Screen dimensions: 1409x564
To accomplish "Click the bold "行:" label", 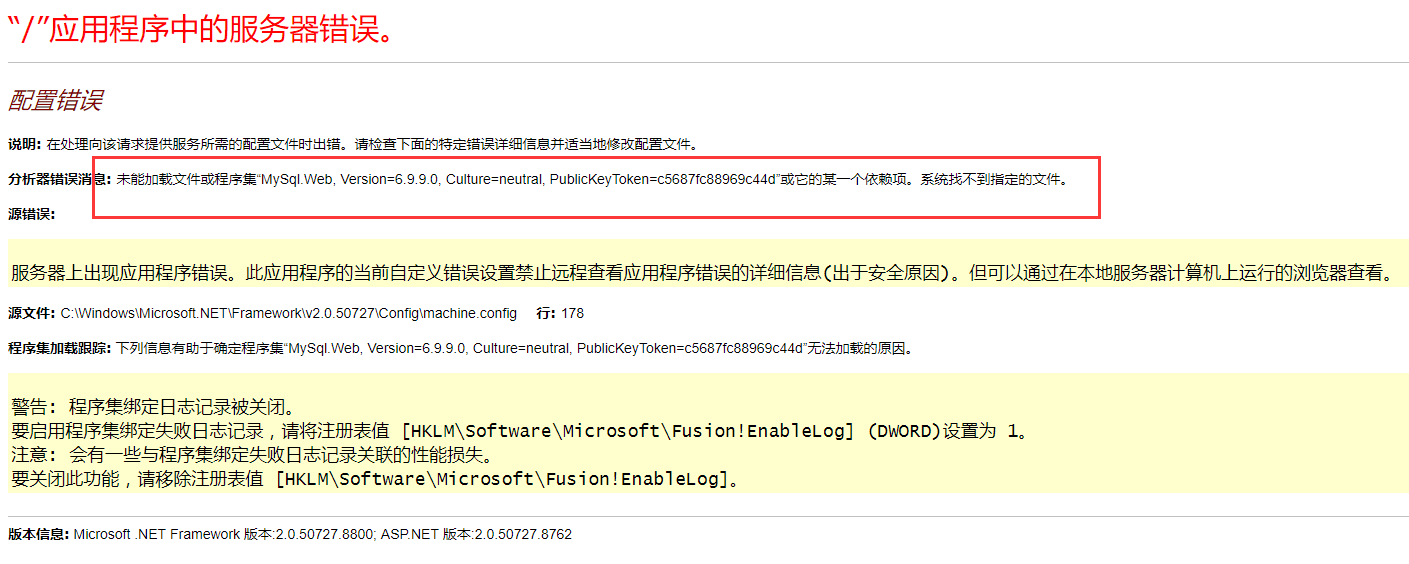I will (546, 313).
